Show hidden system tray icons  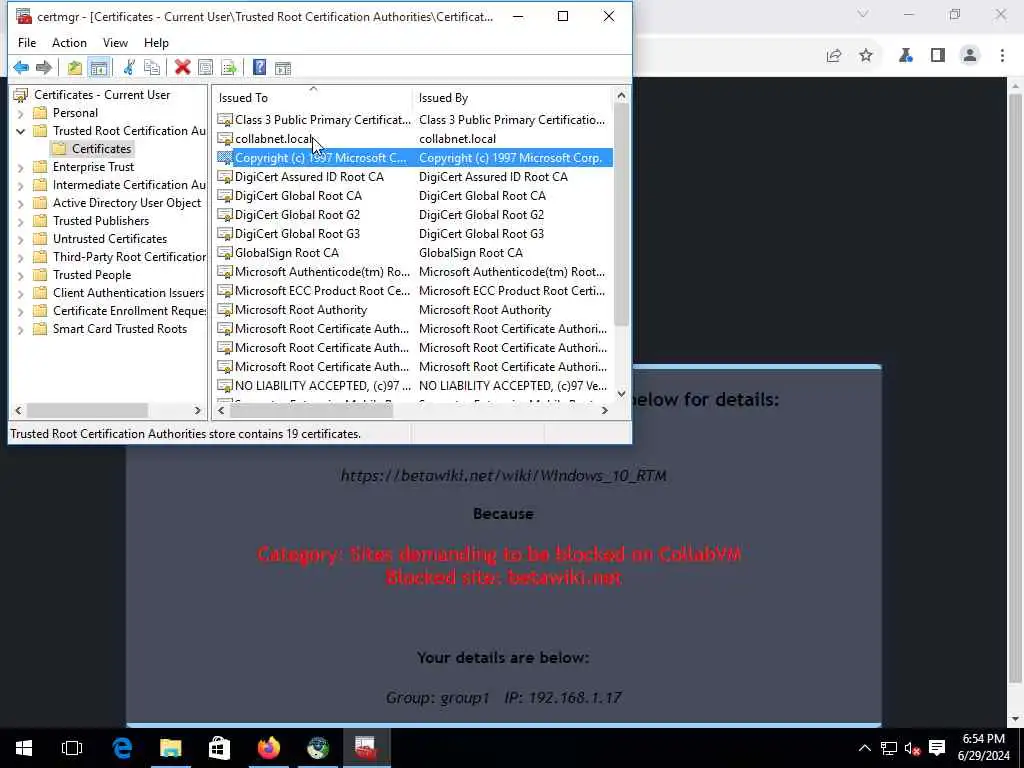864,748
